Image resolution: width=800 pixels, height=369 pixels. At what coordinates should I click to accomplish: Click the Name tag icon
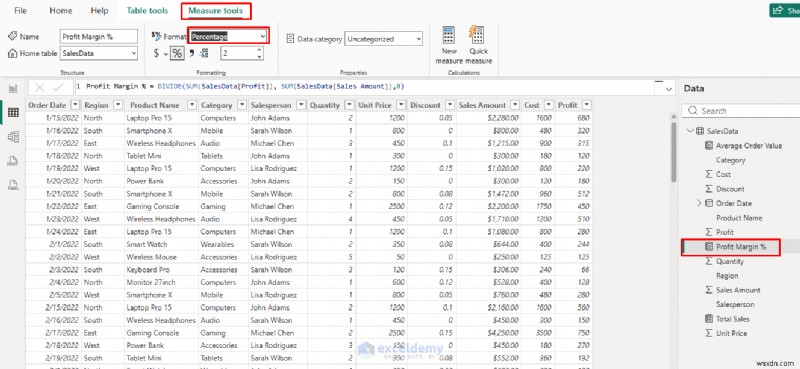pos(13,36)
